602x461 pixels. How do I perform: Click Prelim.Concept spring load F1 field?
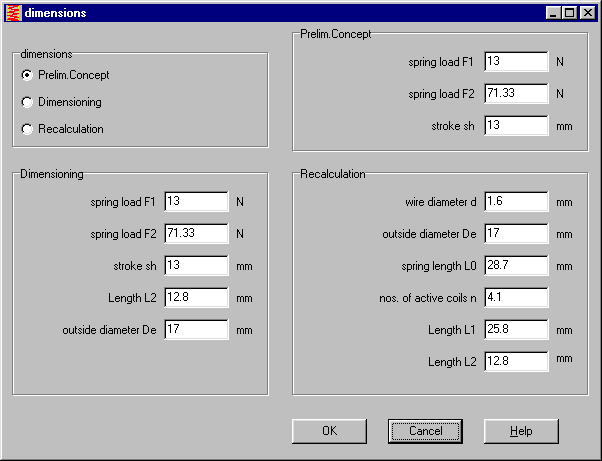pyautogui.click(x=516, y=62)
